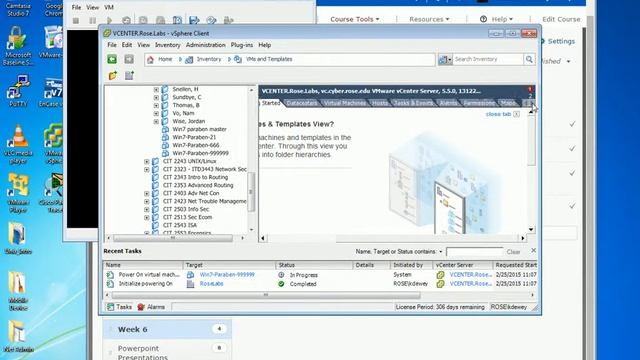The width and height of the screenshot is (640, 360).
Task: Switch to the Datacenters tab
Action: [302, 103]
